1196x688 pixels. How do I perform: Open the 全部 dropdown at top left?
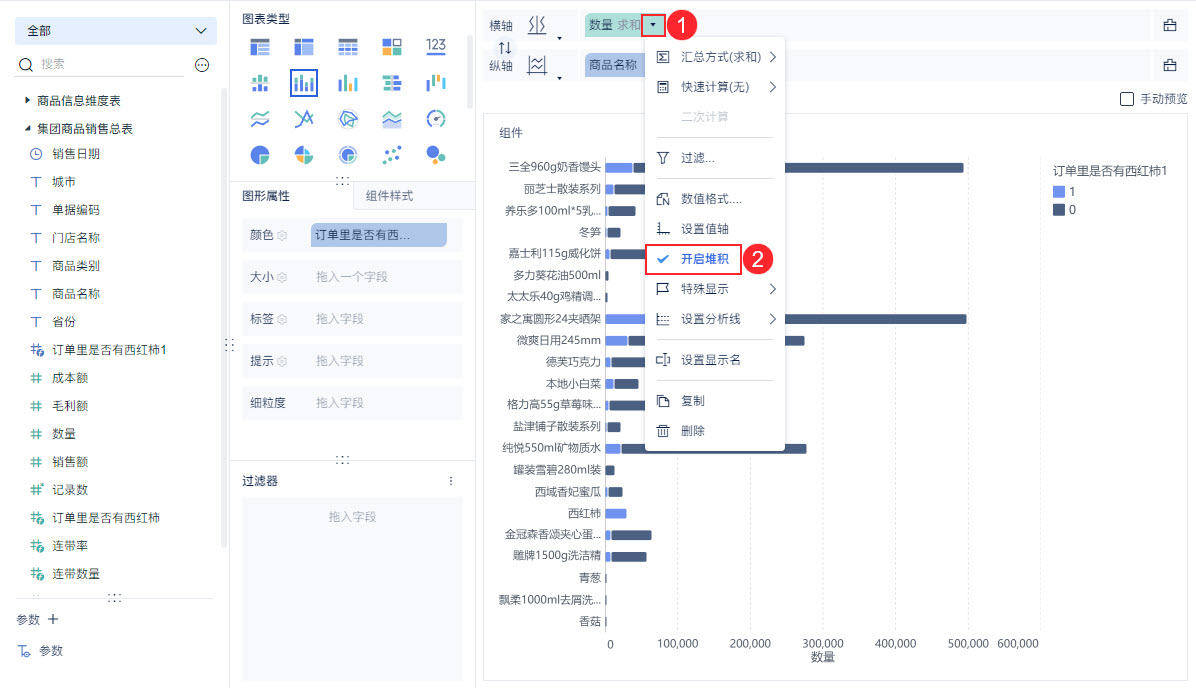point(116,31)
